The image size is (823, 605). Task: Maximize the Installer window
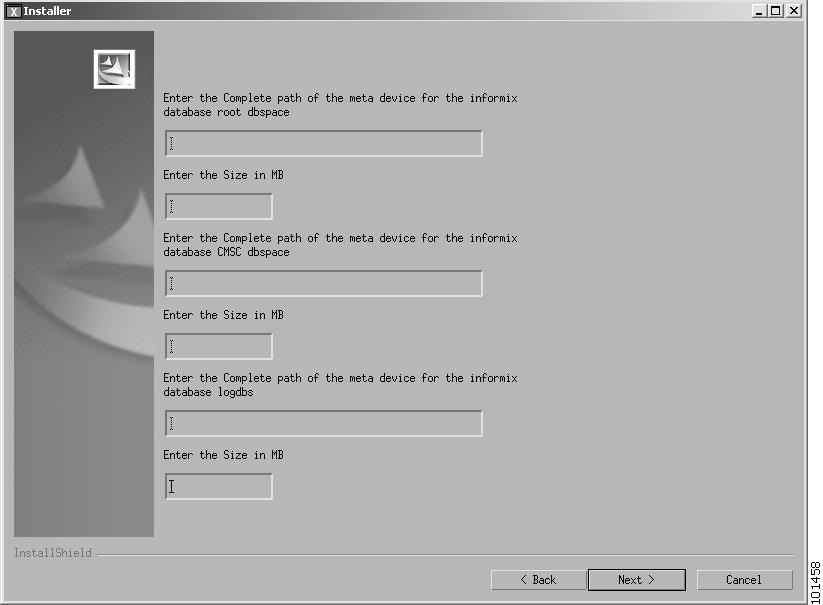[776, 10]
